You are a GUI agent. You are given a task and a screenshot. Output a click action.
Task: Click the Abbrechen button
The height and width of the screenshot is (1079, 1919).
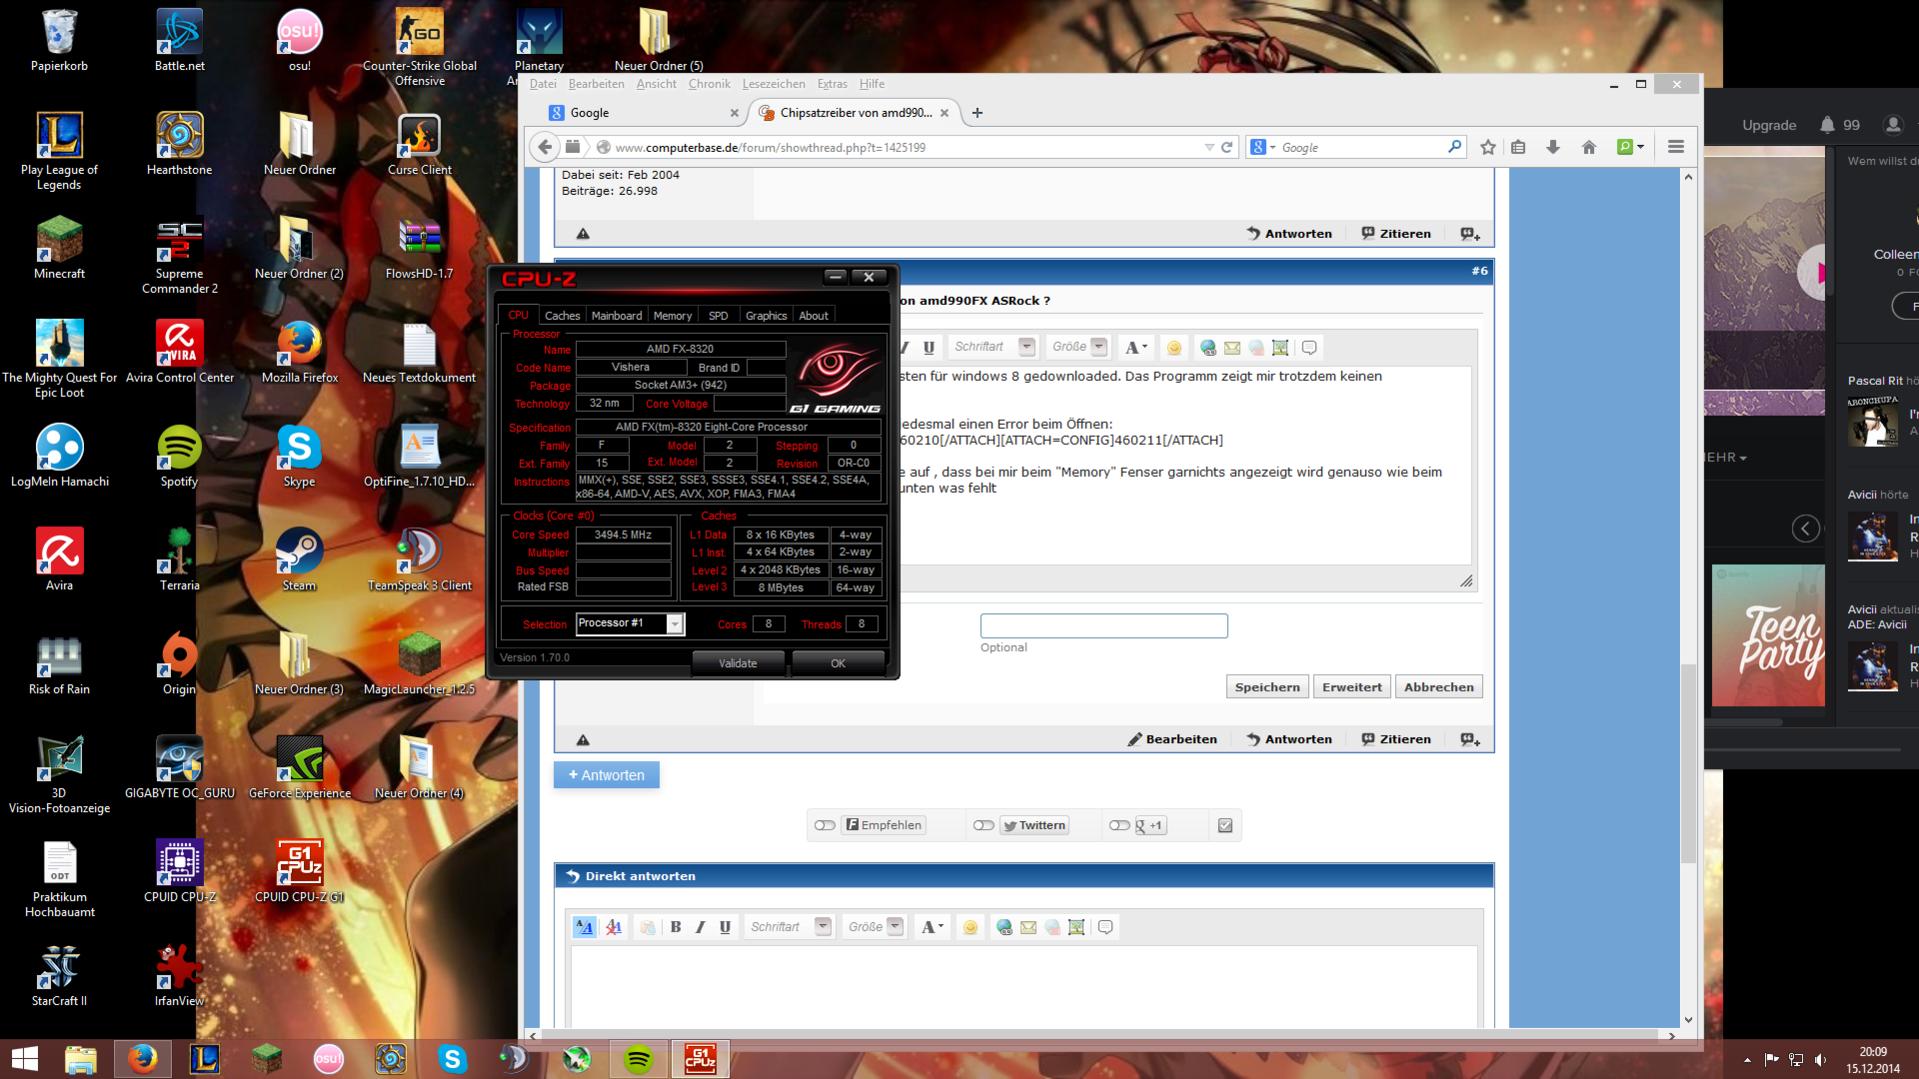click(1439, 687)
